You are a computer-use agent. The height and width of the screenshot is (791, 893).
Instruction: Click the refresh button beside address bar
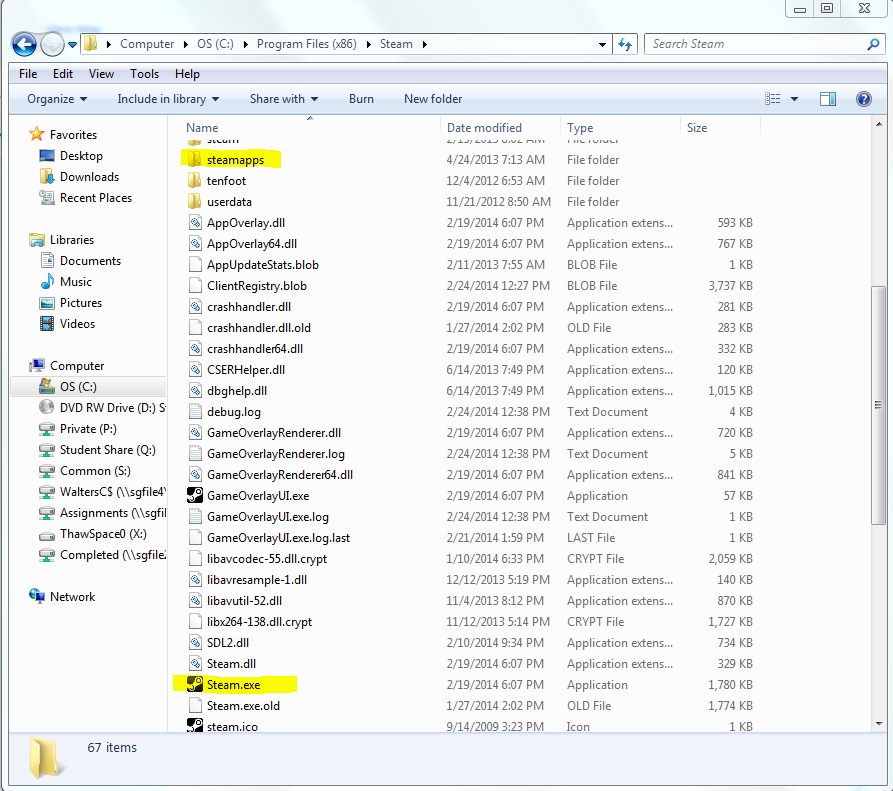[x=625, y=44]
